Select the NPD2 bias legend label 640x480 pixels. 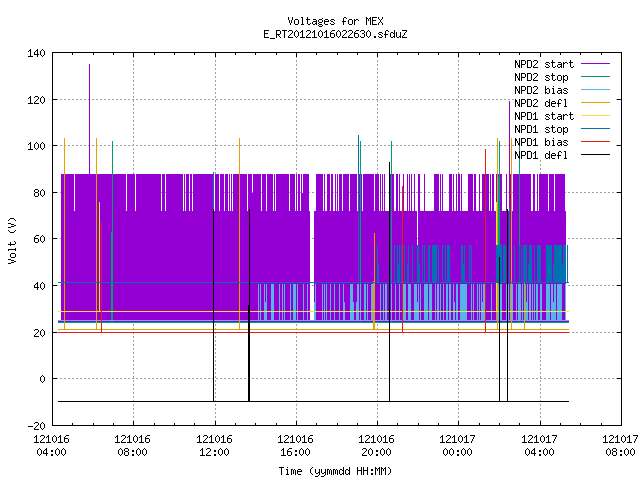(541, 90)
